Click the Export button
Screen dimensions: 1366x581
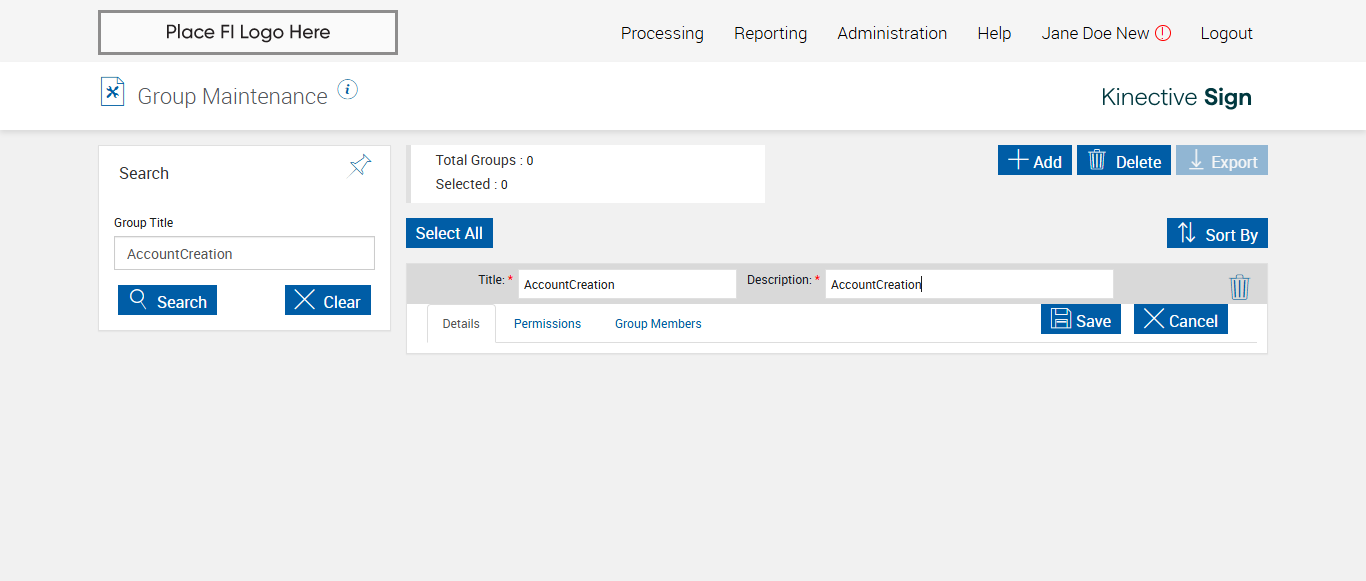(x=1221, y=161)
